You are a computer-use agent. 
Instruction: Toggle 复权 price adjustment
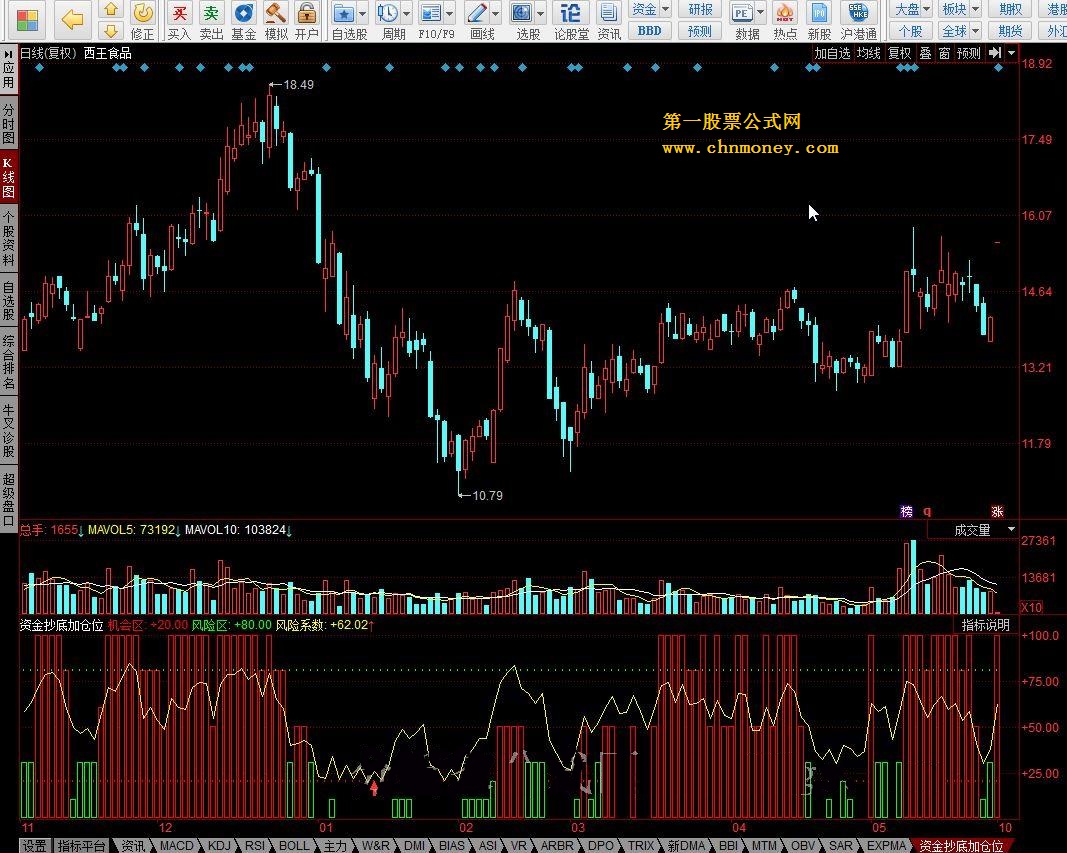click(900, 53)
